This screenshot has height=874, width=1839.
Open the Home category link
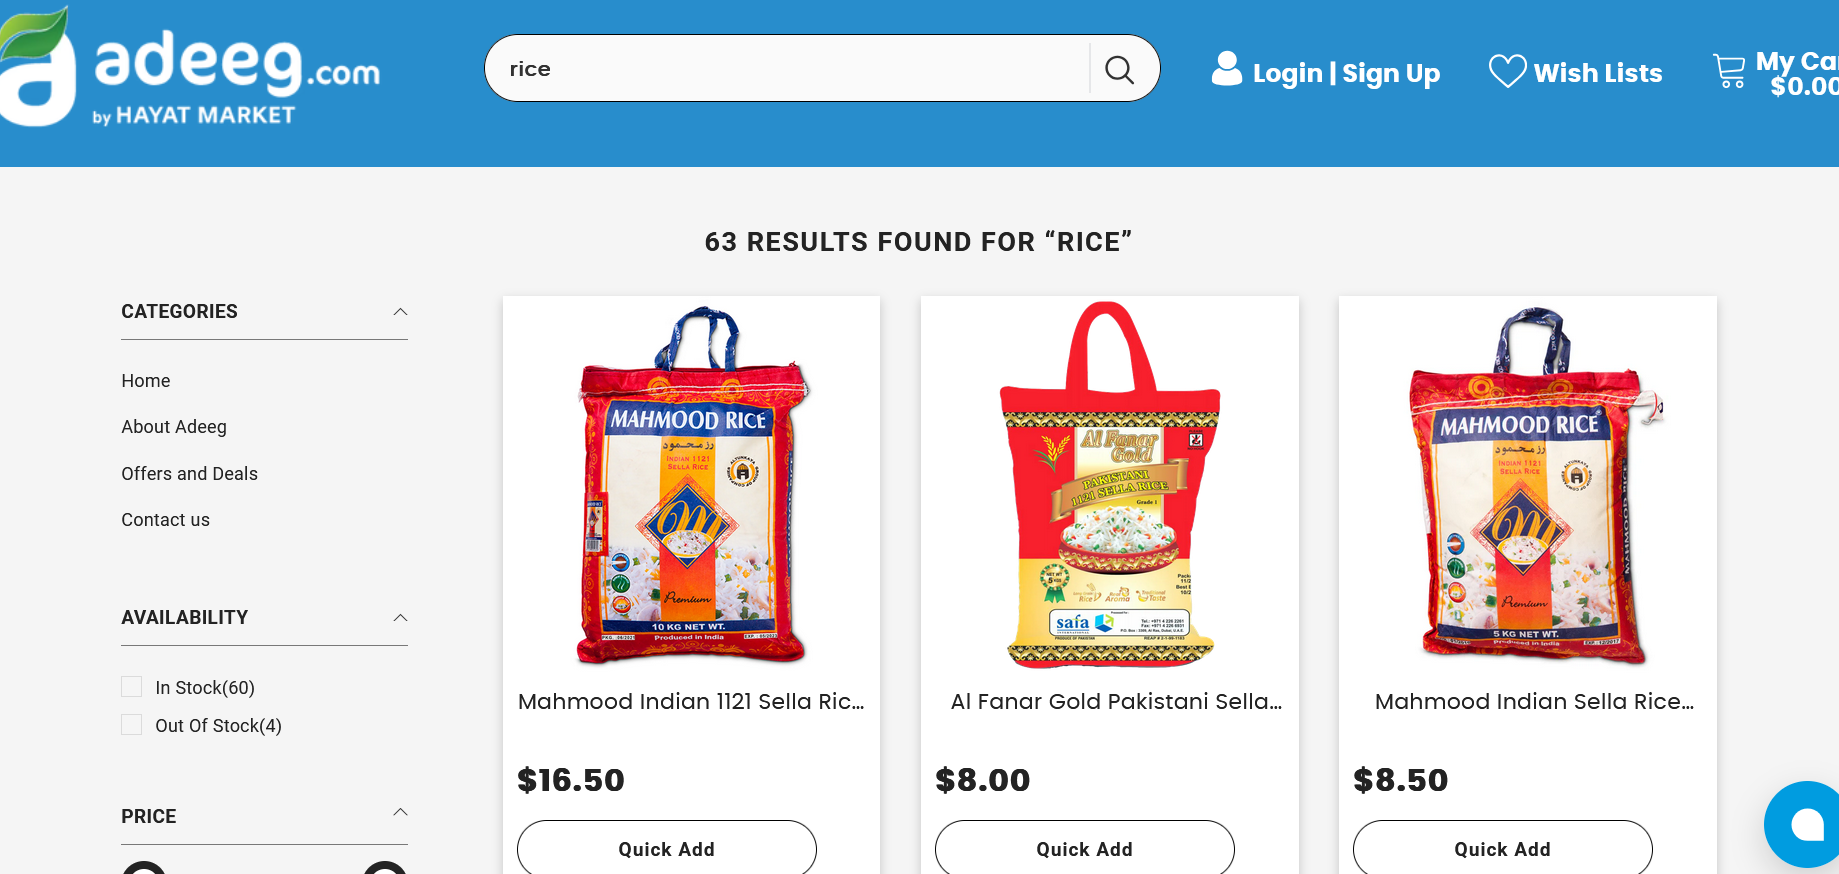146,381
